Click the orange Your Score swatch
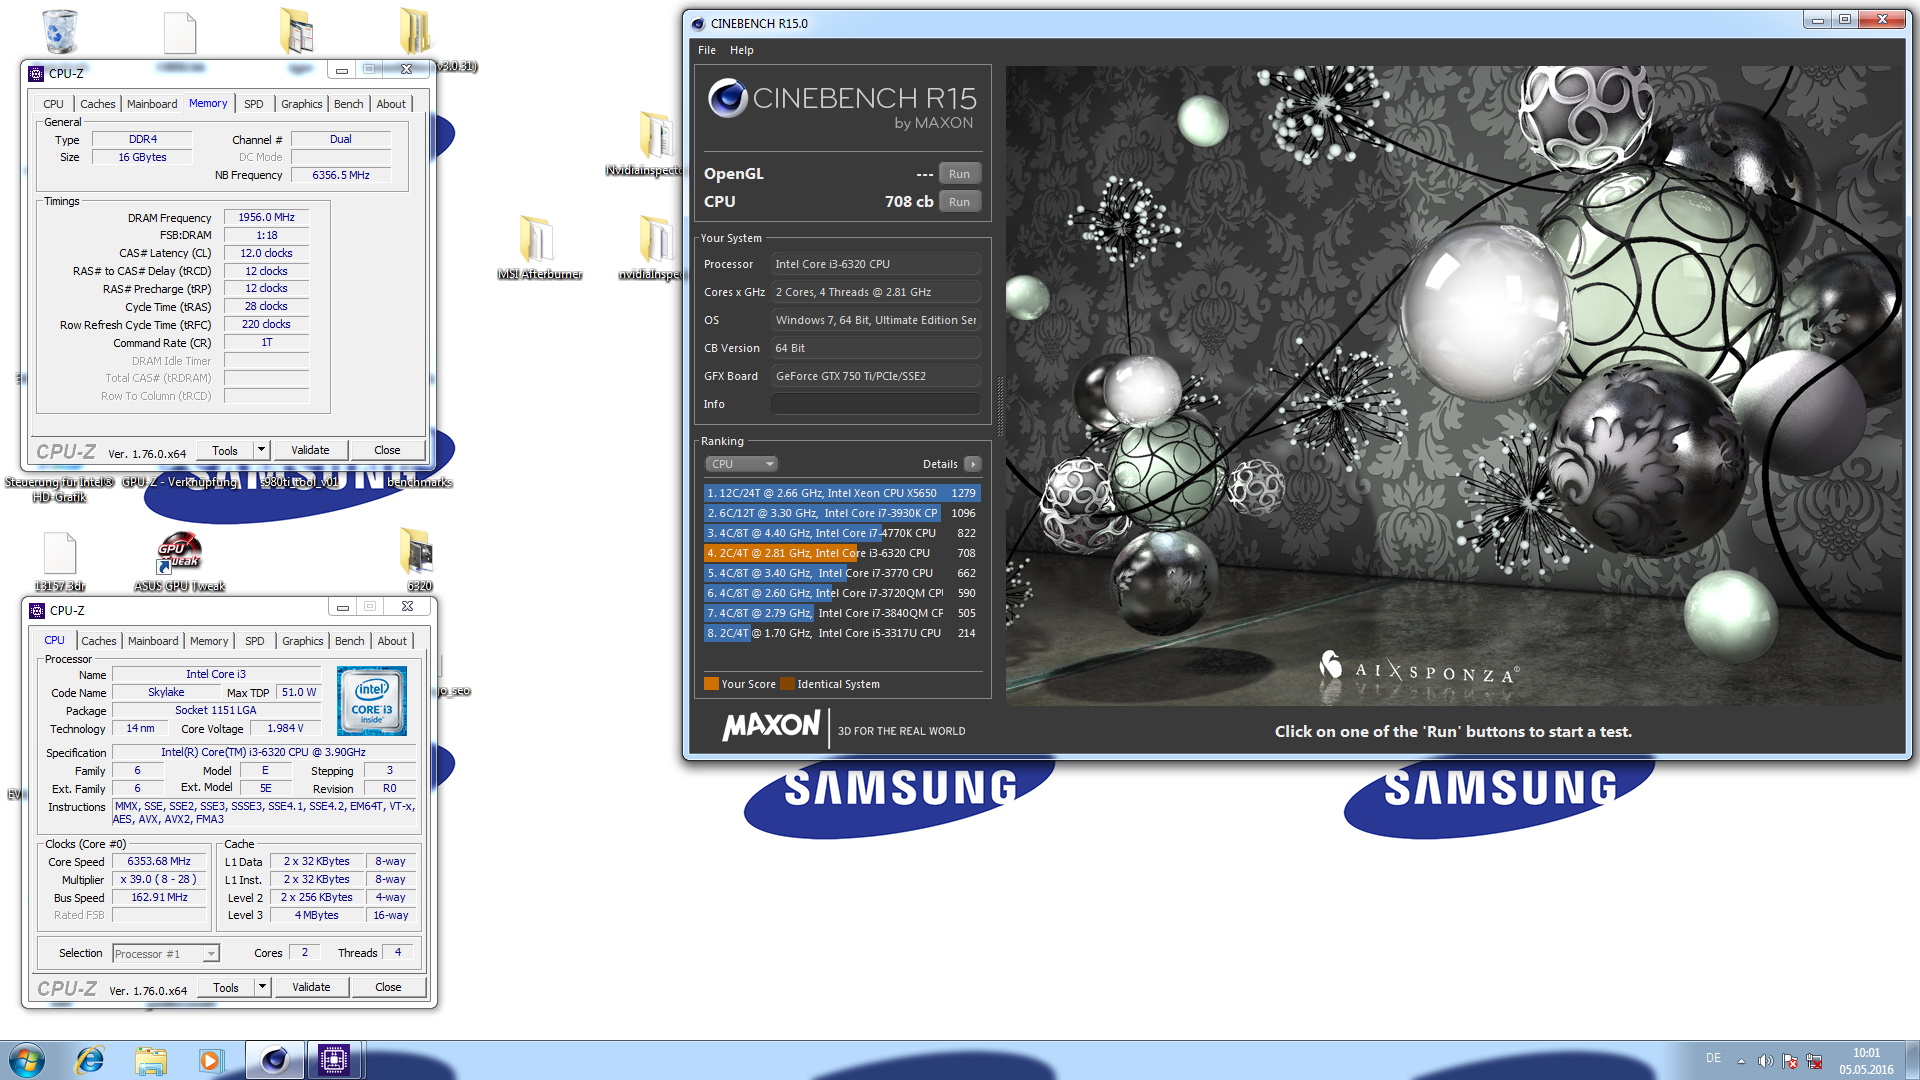This screenshot has width=1920, height=1080. click(711, 684)
